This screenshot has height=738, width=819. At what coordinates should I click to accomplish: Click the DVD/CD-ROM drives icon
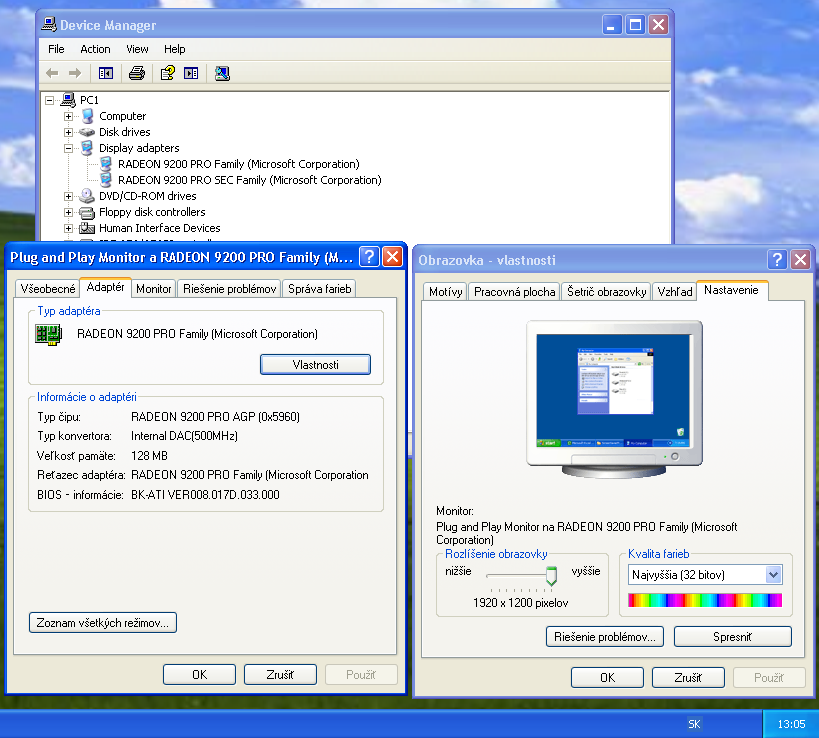[x=87, y=196]
